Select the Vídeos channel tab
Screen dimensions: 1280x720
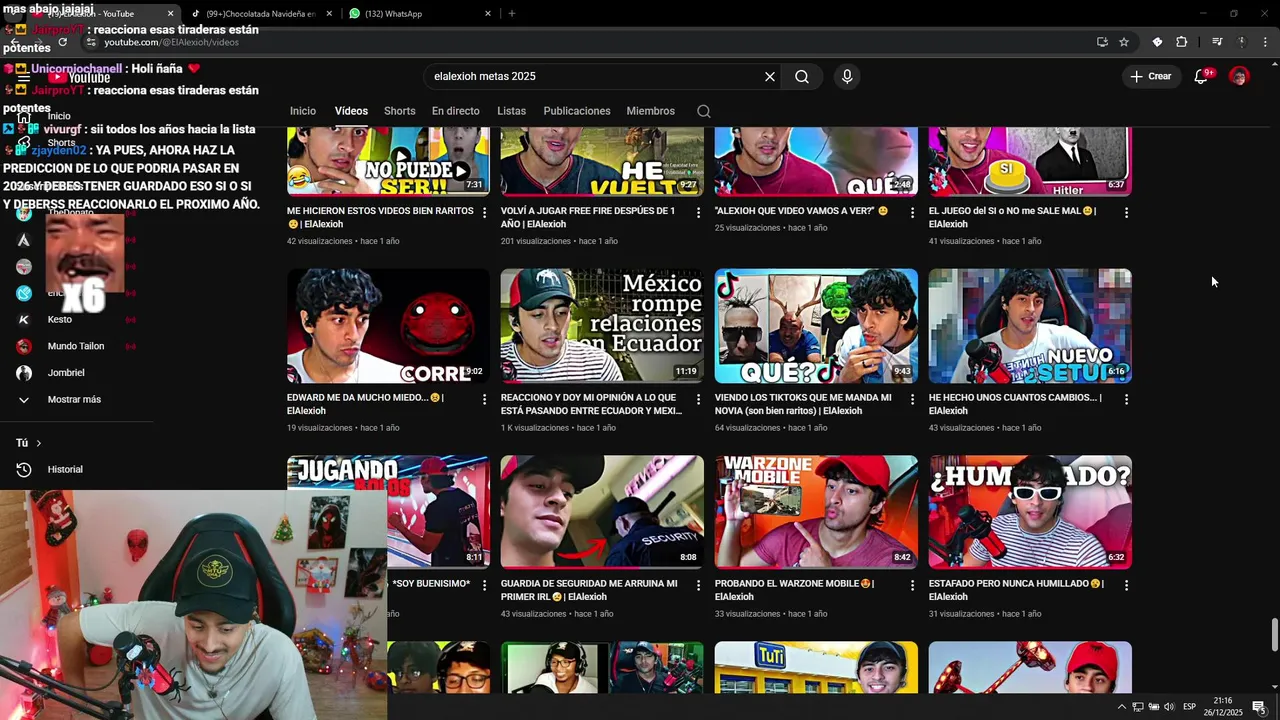coord(351,111)
